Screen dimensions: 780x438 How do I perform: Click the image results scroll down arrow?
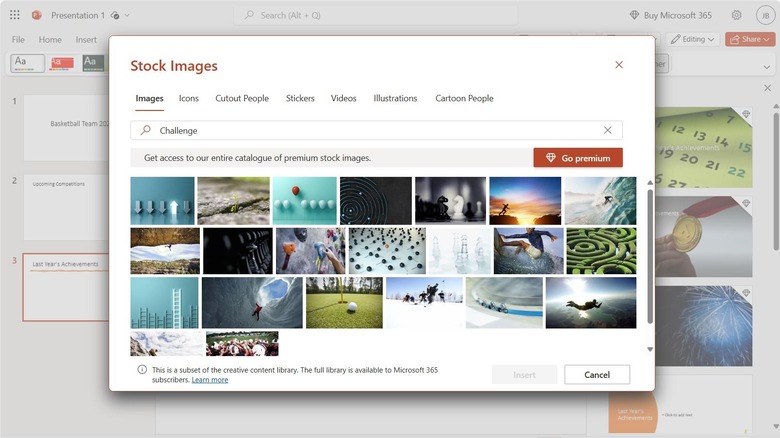coord(650,349)
